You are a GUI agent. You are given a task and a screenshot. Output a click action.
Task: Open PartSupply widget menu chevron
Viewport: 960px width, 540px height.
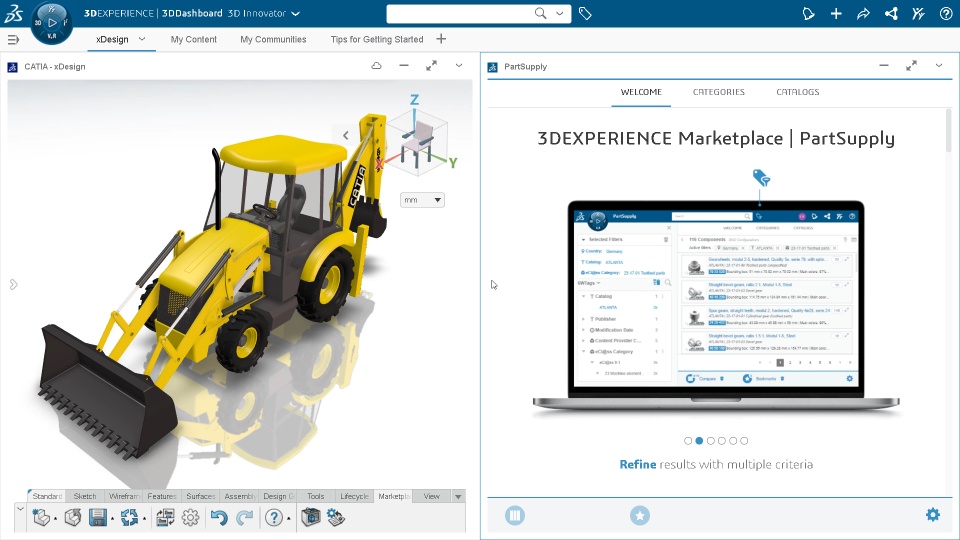[939, 66]
